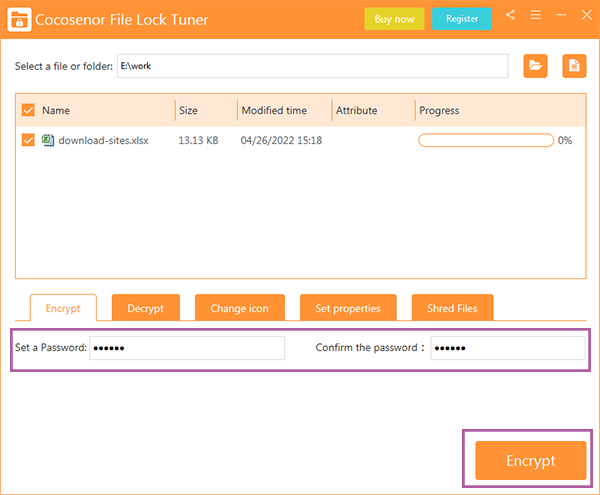600x495 pixels.
Task: Sort by the Size column header
Action: pyautogui.click(x=188, y=111)
